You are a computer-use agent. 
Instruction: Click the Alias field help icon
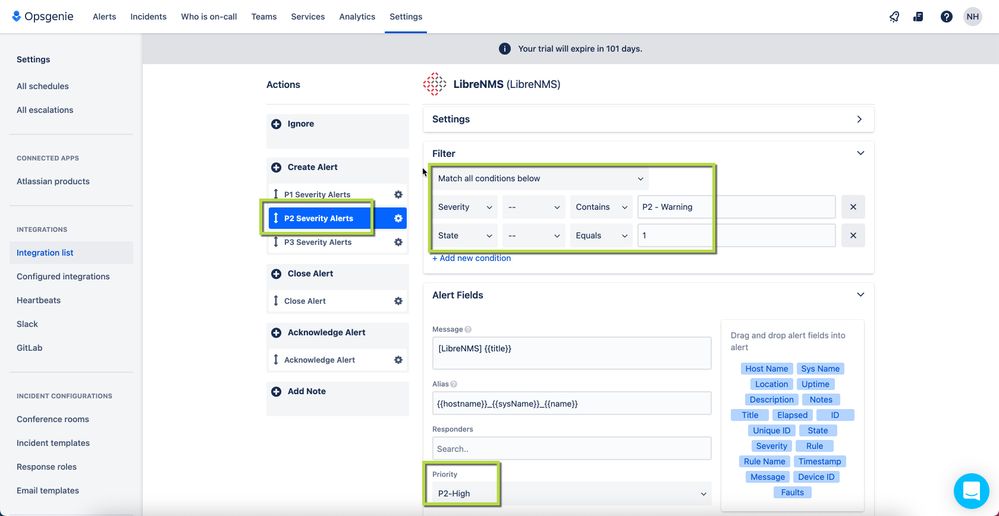point(454,385)
